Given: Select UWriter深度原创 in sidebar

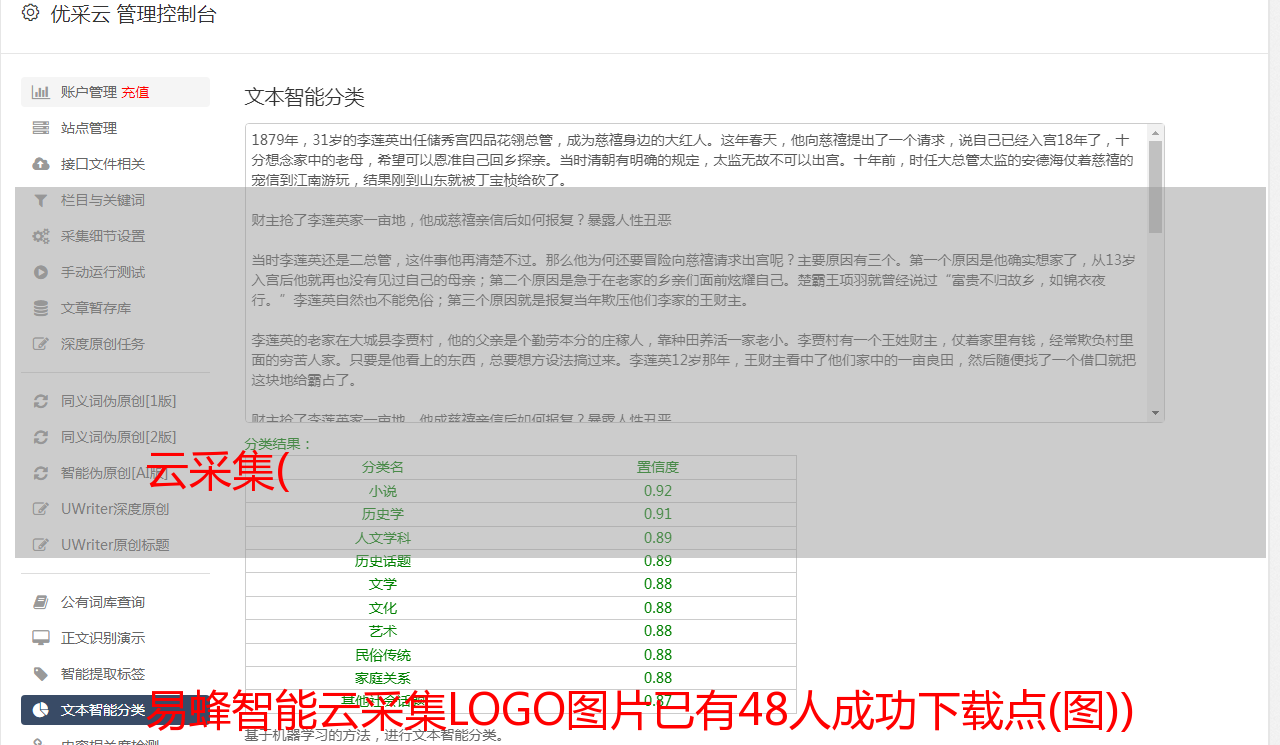Looking at the screenshot, I should pos(115,509).
